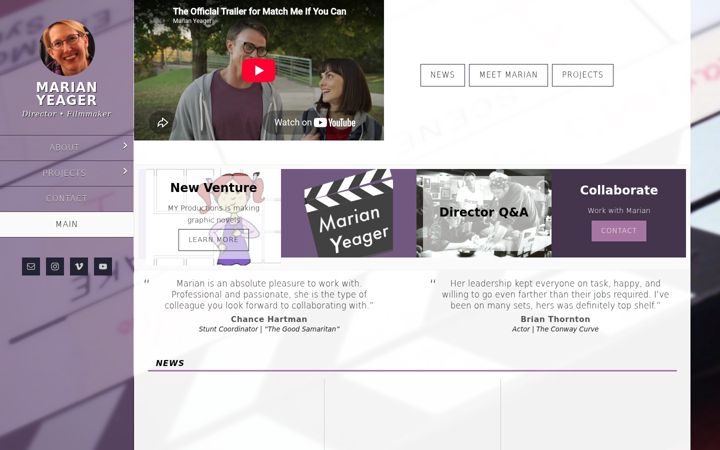Click 'Director • Filmmaker' subtitle text

[x=67, y=114]
